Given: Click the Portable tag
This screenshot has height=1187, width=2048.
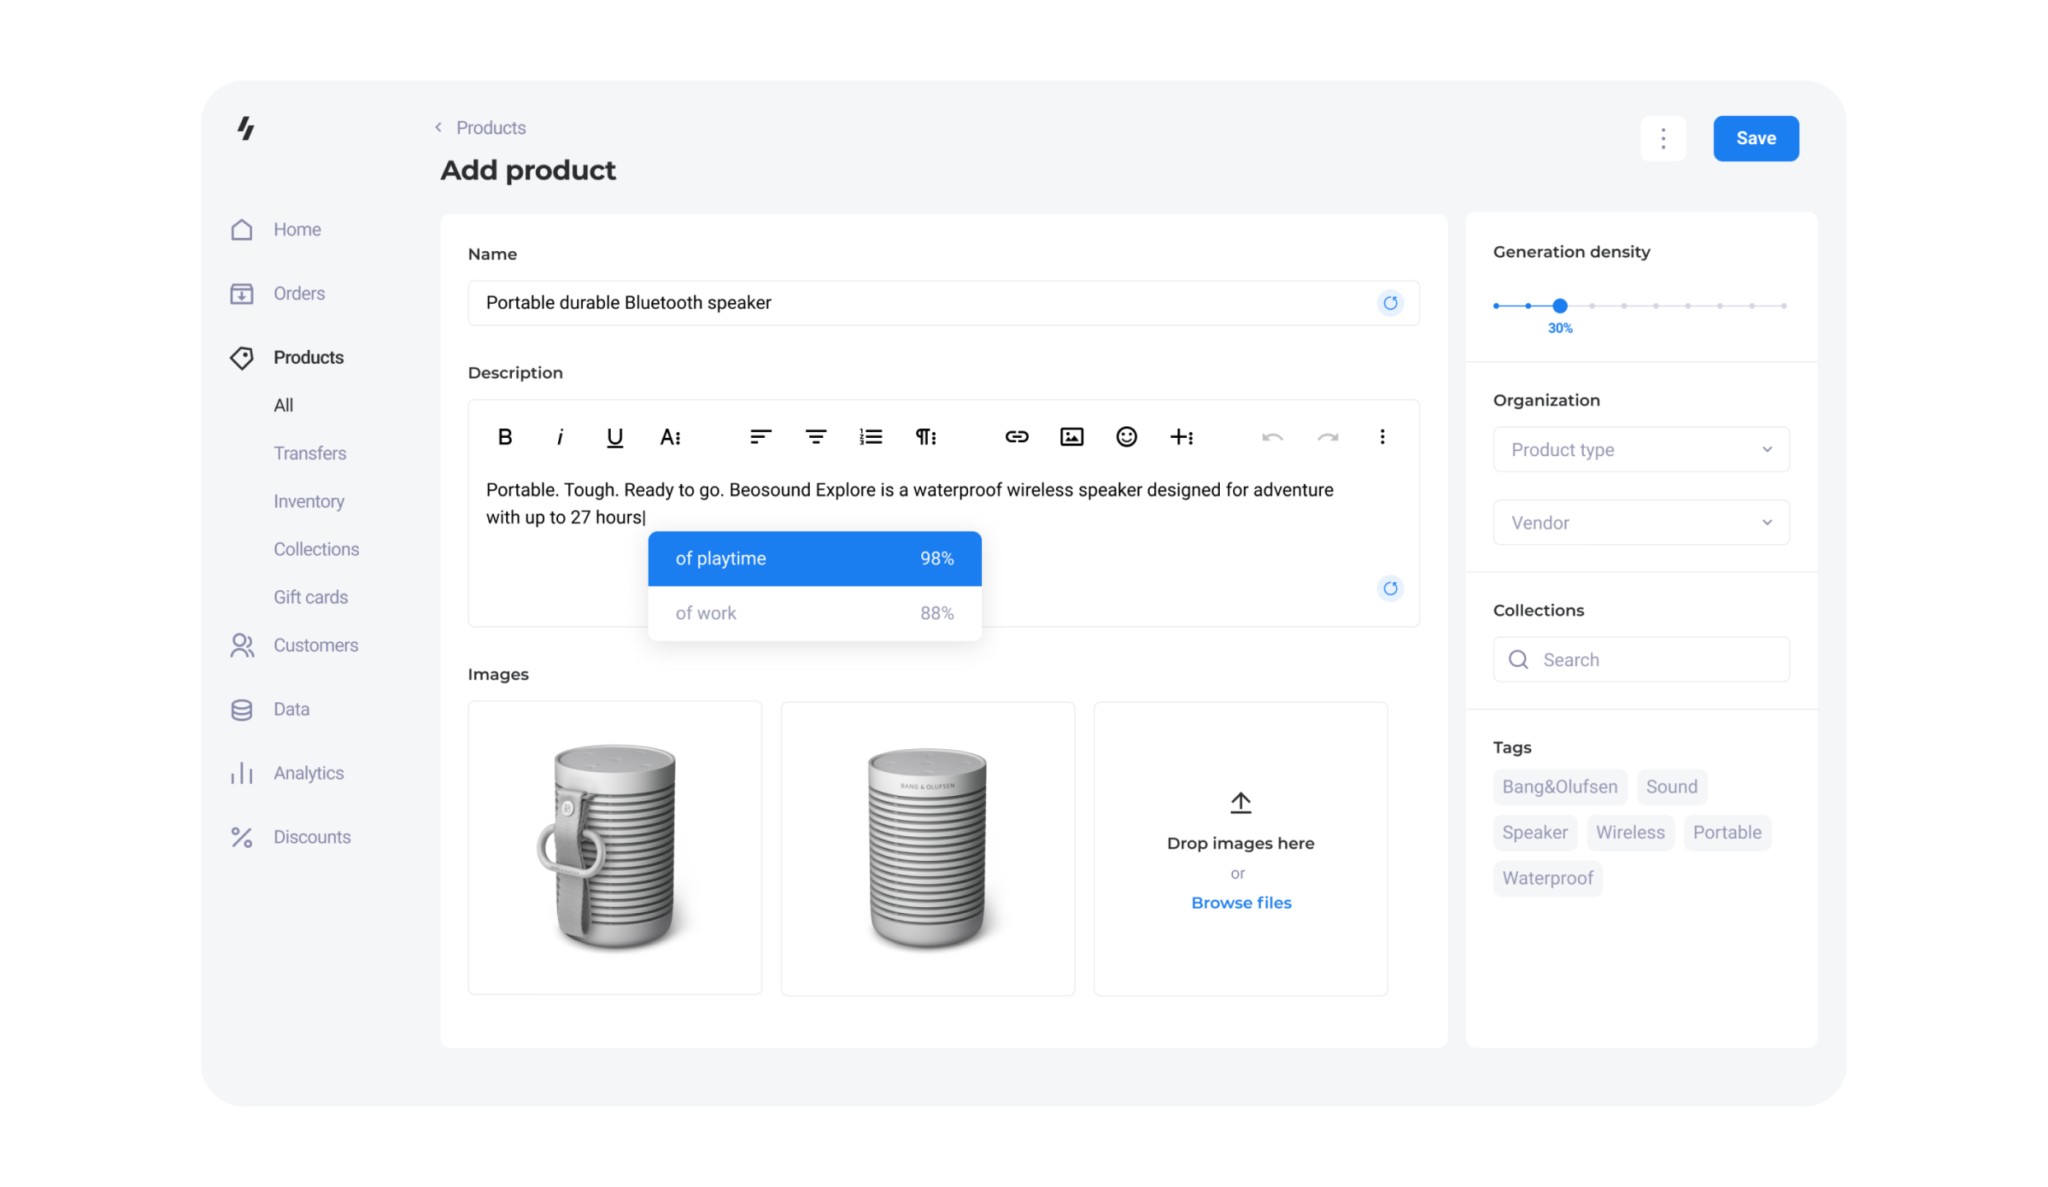Looking at the screenshot, I should 1727,833.
